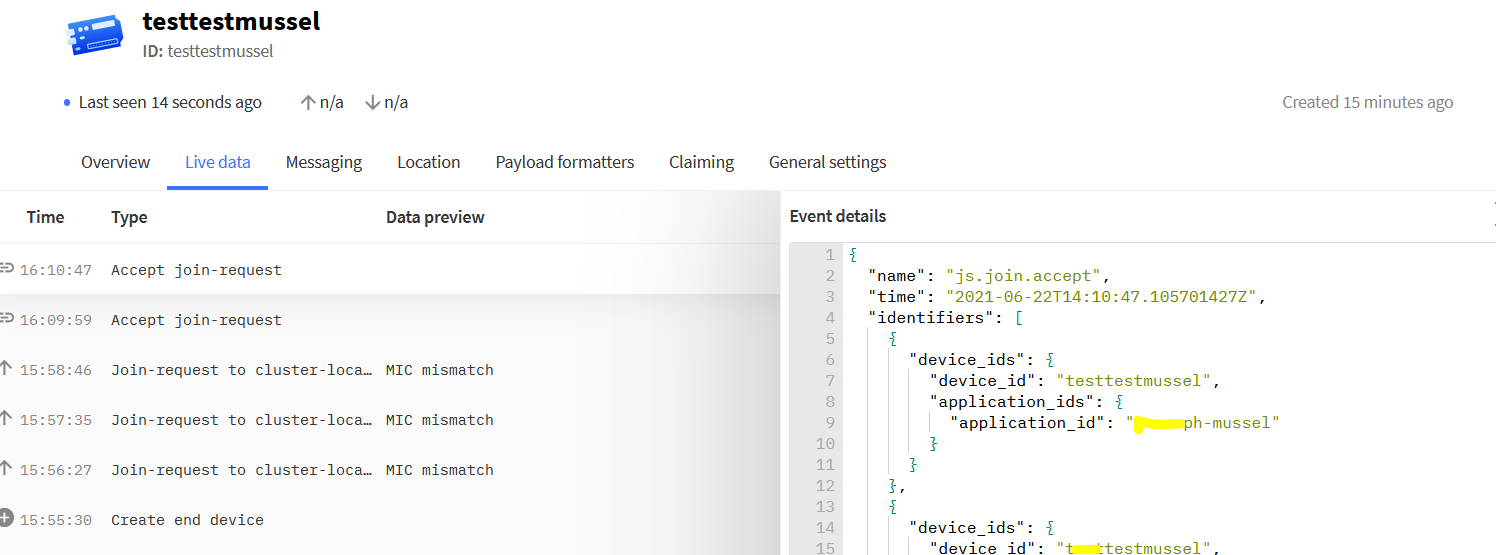The width and height of the screenshot is (1496, 555).
Task: Click Created 15 minutes ago text
Action: 1368,102
